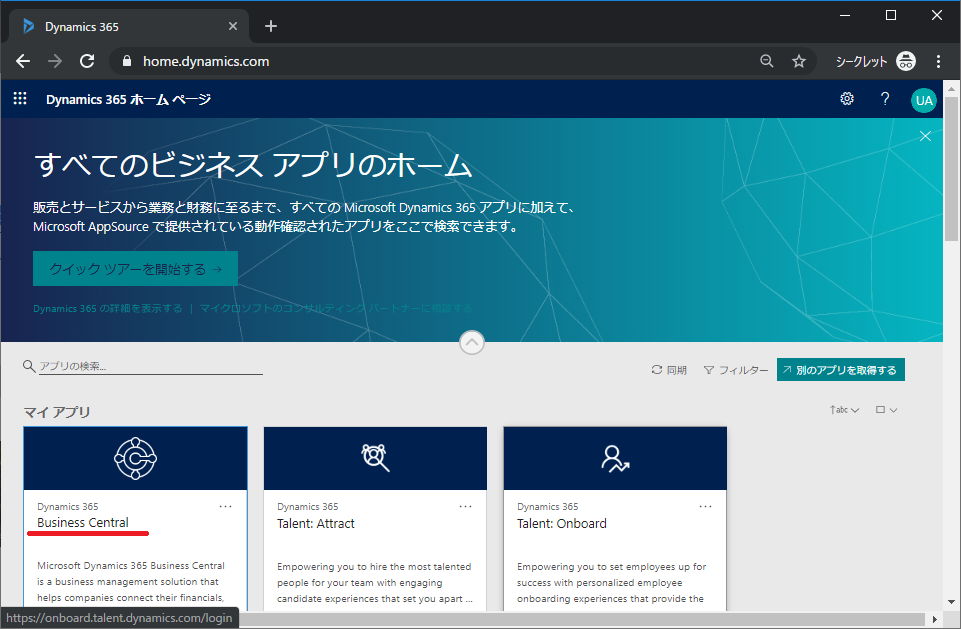
Task: Click the Talent: Attract description text
Action: 374,582
